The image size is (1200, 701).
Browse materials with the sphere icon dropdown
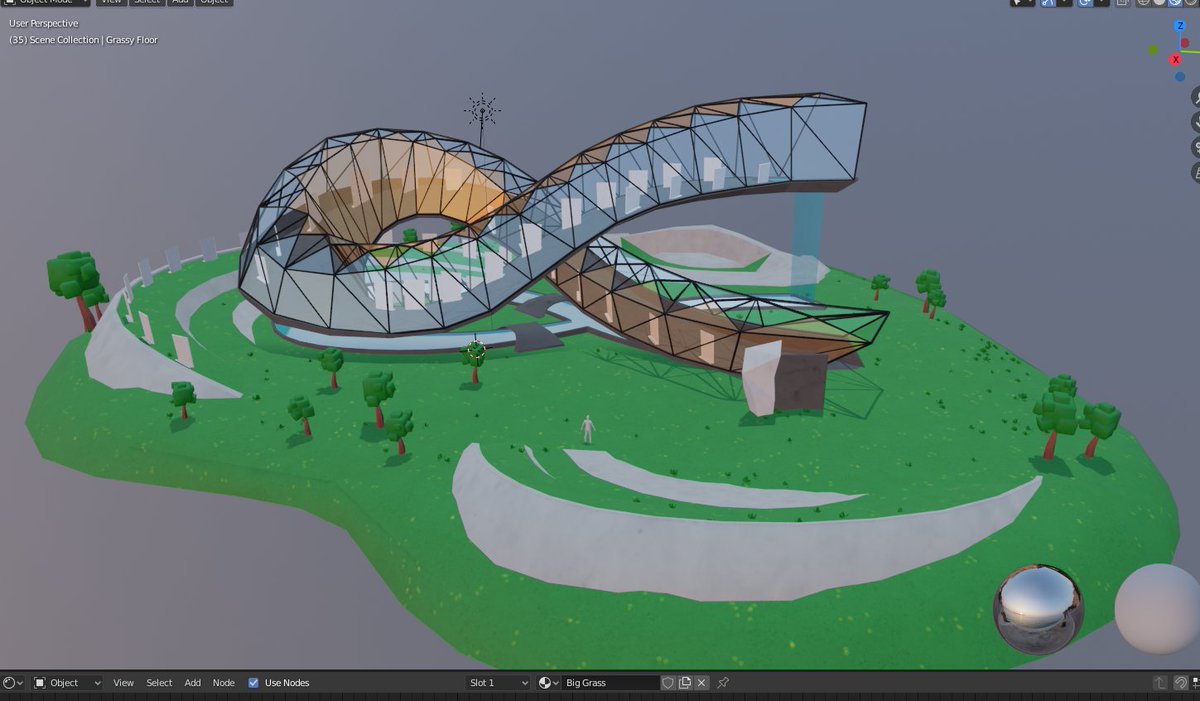click(x=549, y=683)
